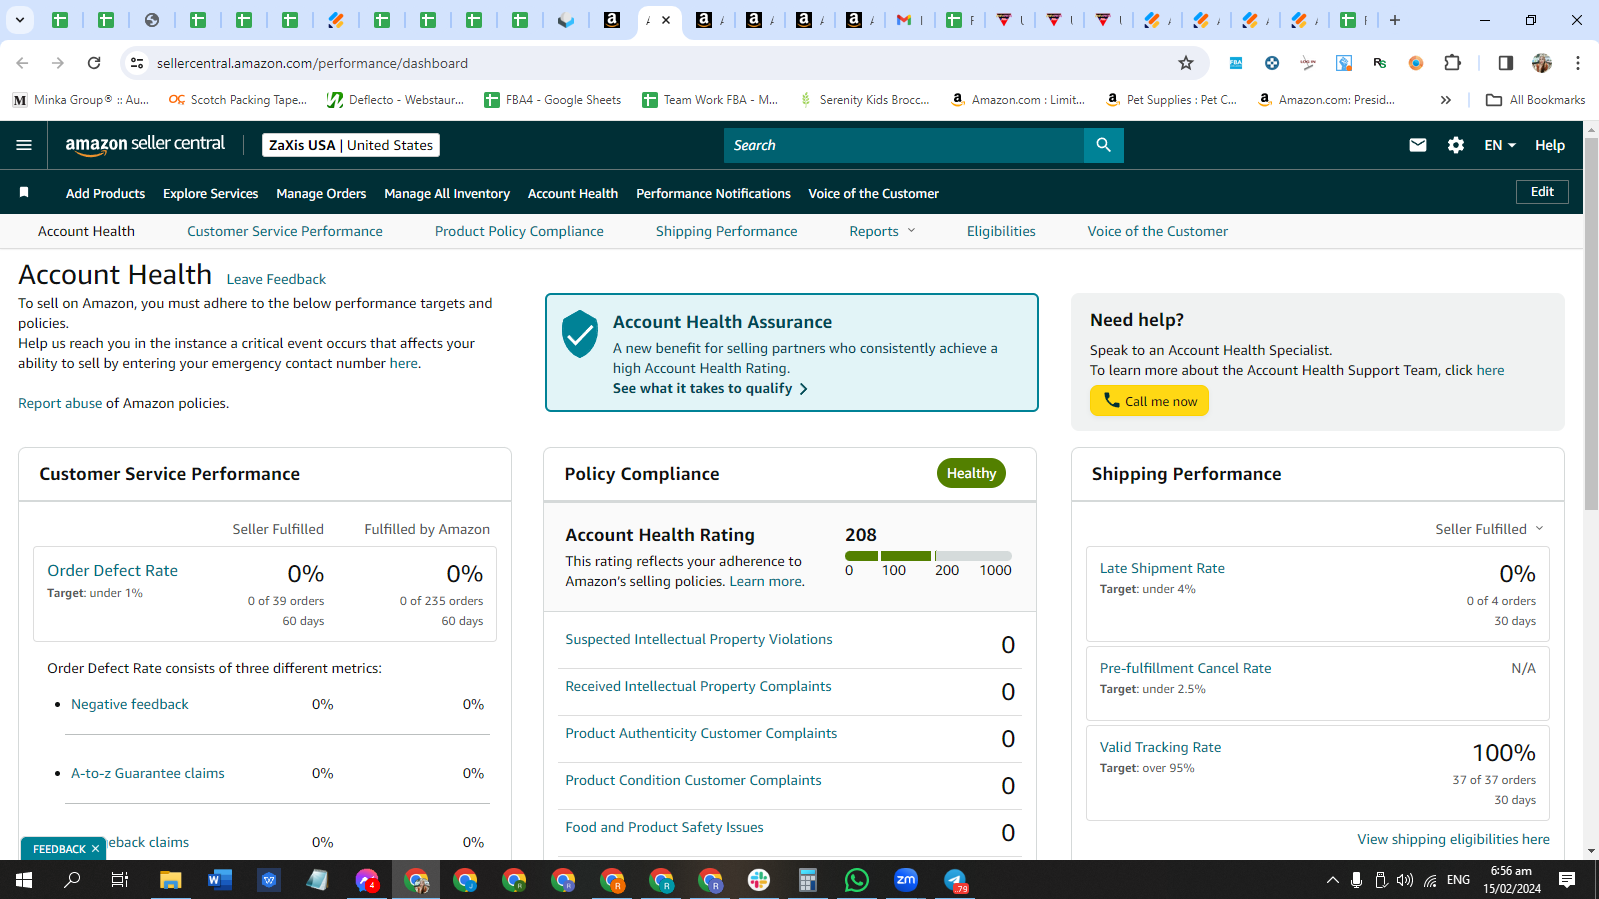Click the Call me now button
This screenshot has width=1599, height=899.
[x=1149, y=401]
